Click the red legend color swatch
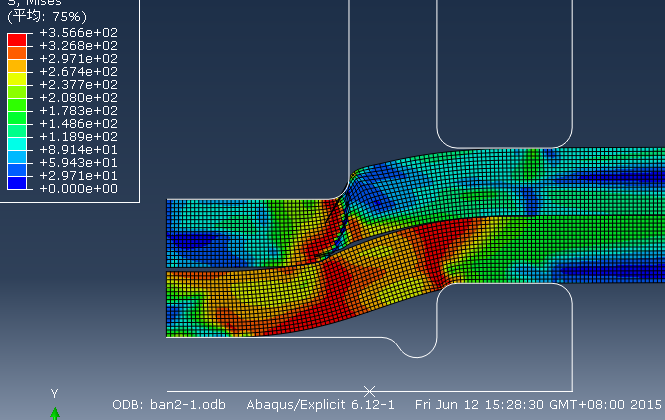The height and width of the screenshot is (420, 665). click(x=17, y=39)
